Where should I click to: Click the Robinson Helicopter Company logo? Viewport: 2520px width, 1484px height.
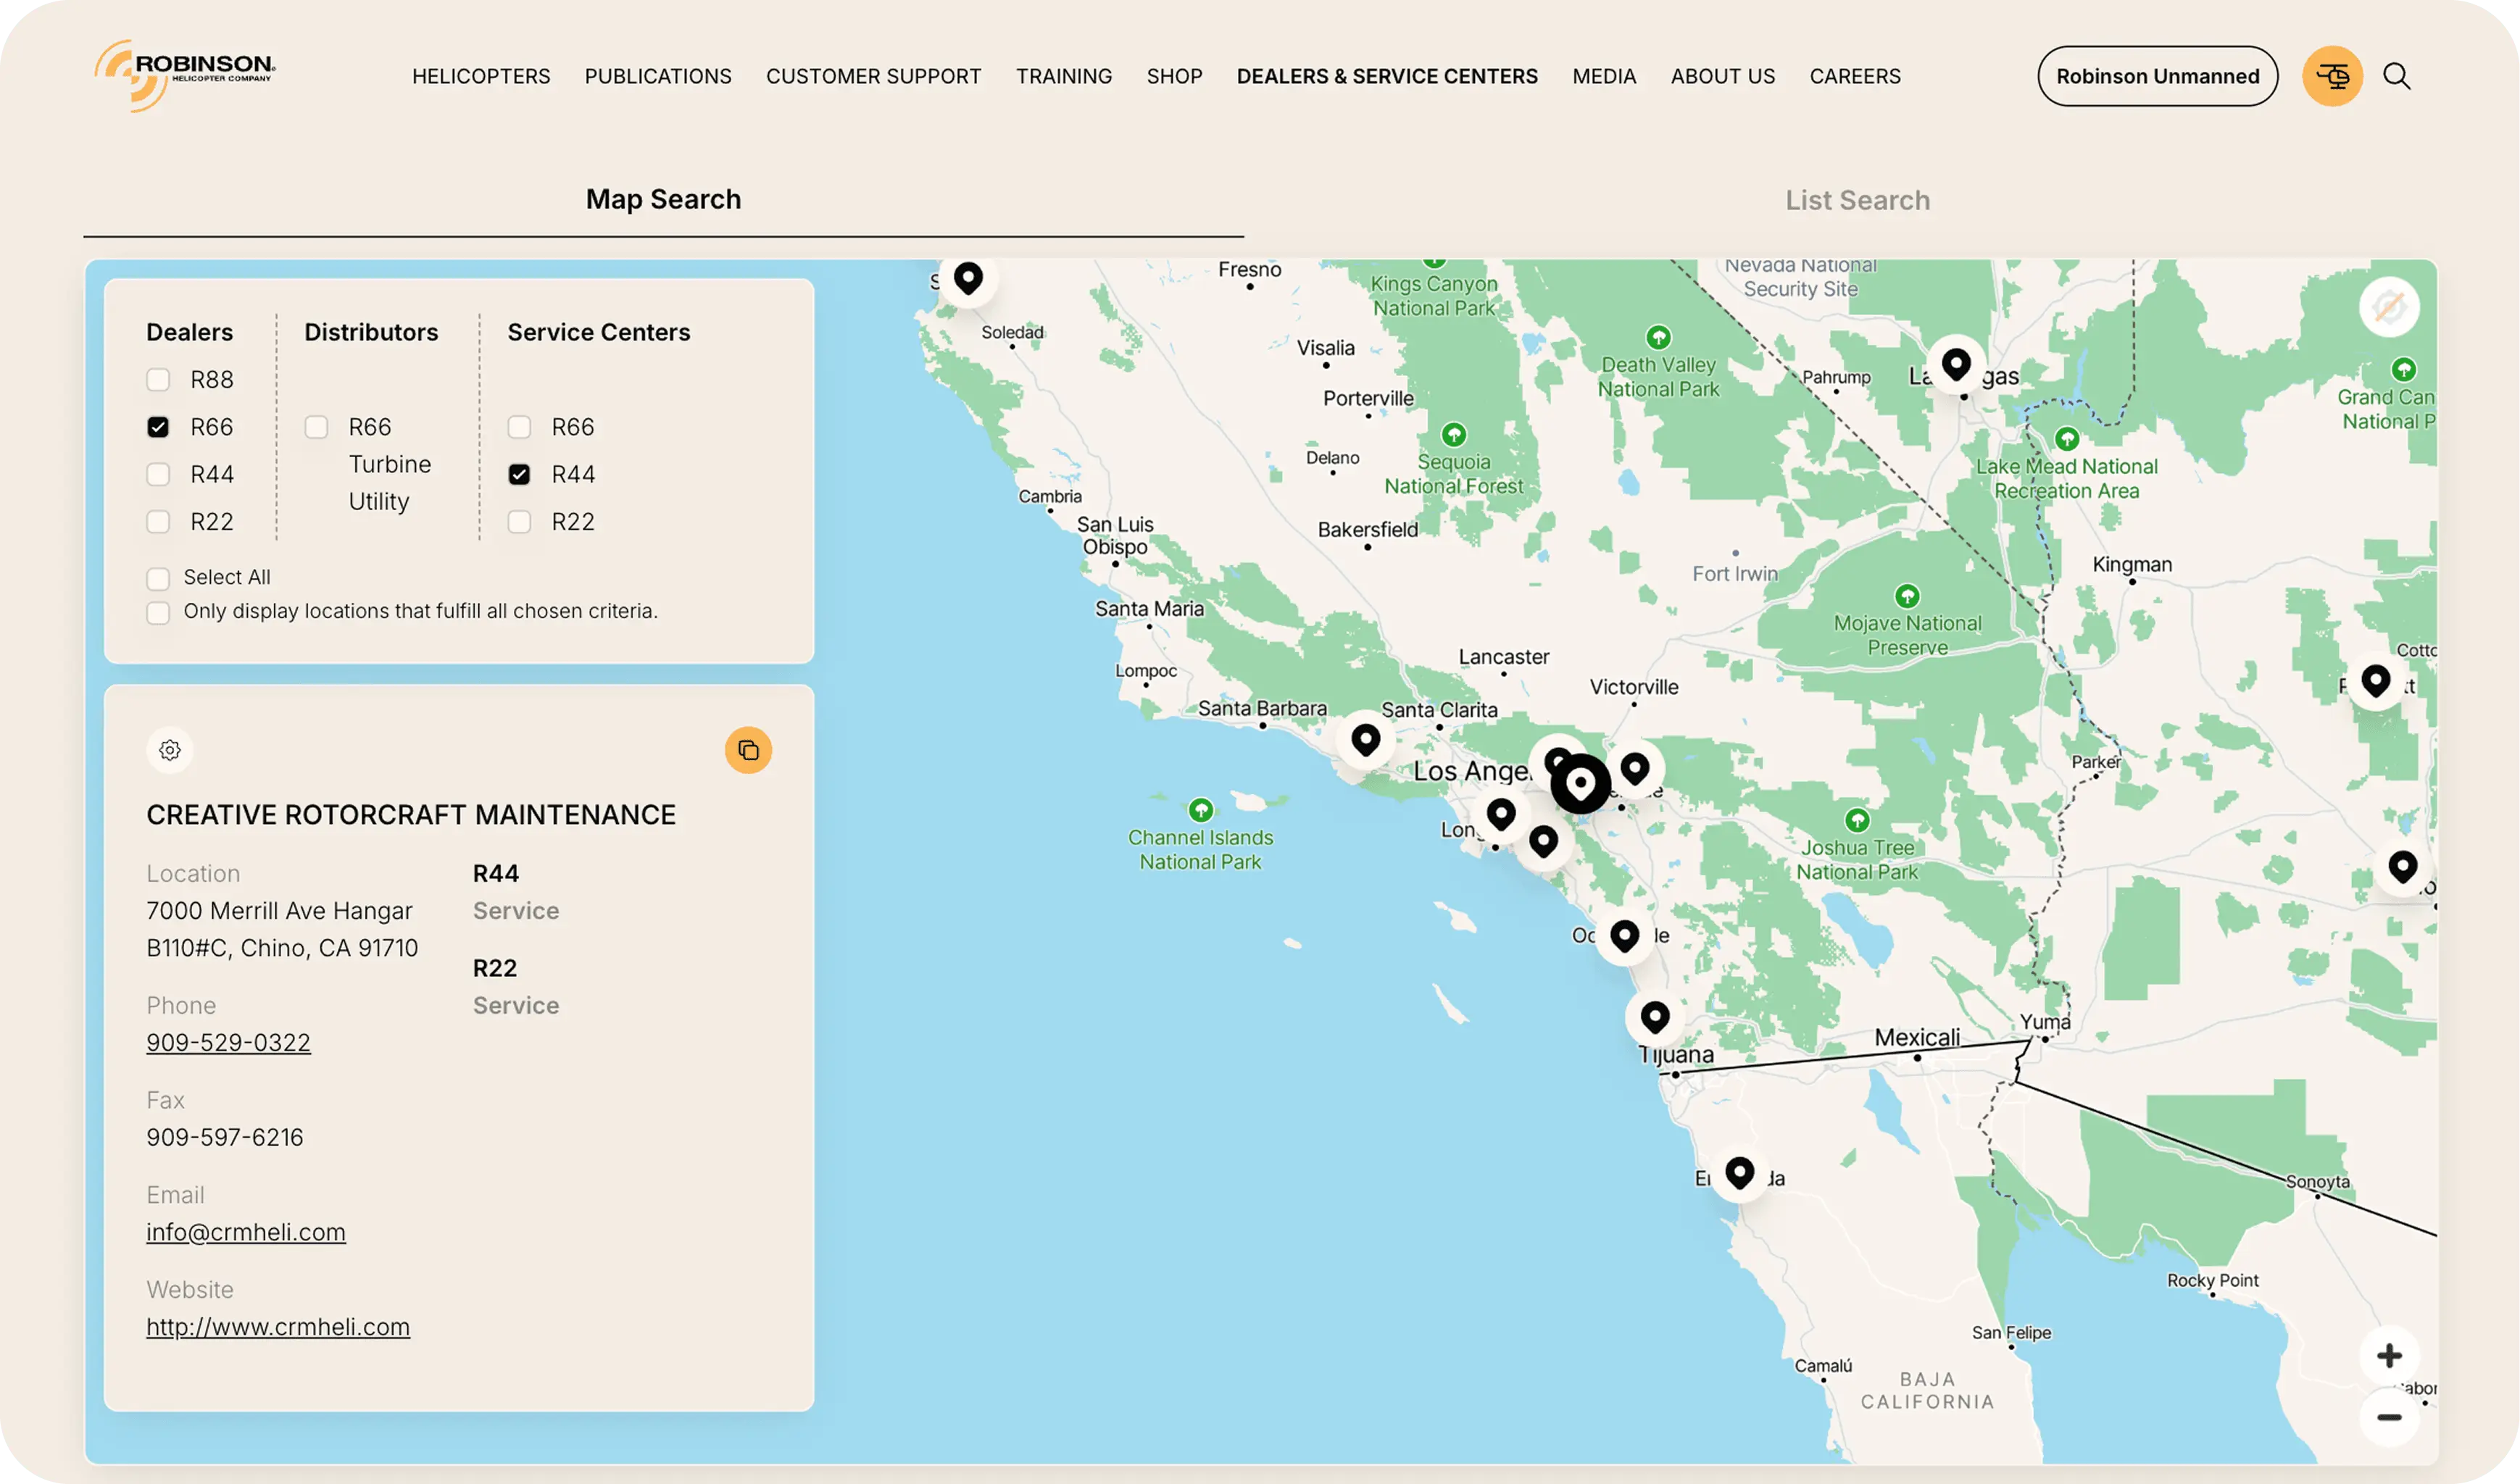pos(185,75)
